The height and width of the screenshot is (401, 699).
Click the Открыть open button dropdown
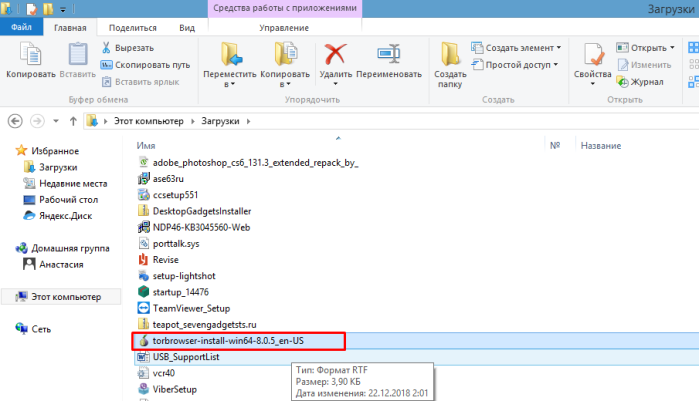646,48
